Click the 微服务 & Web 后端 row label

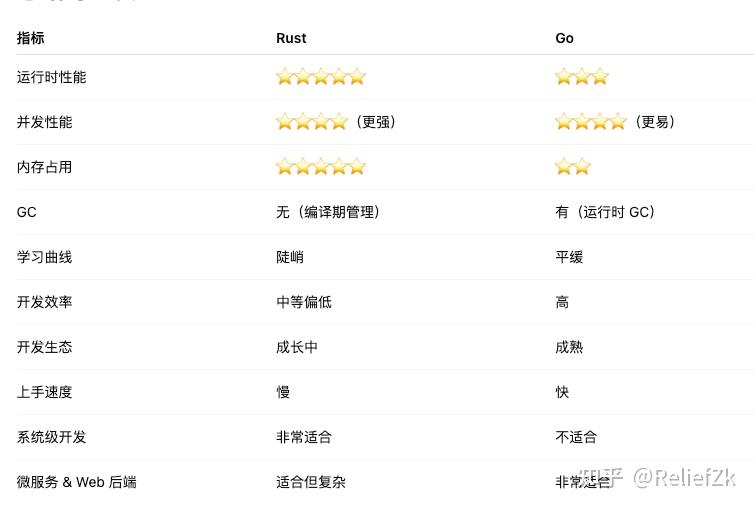[76, 482]
